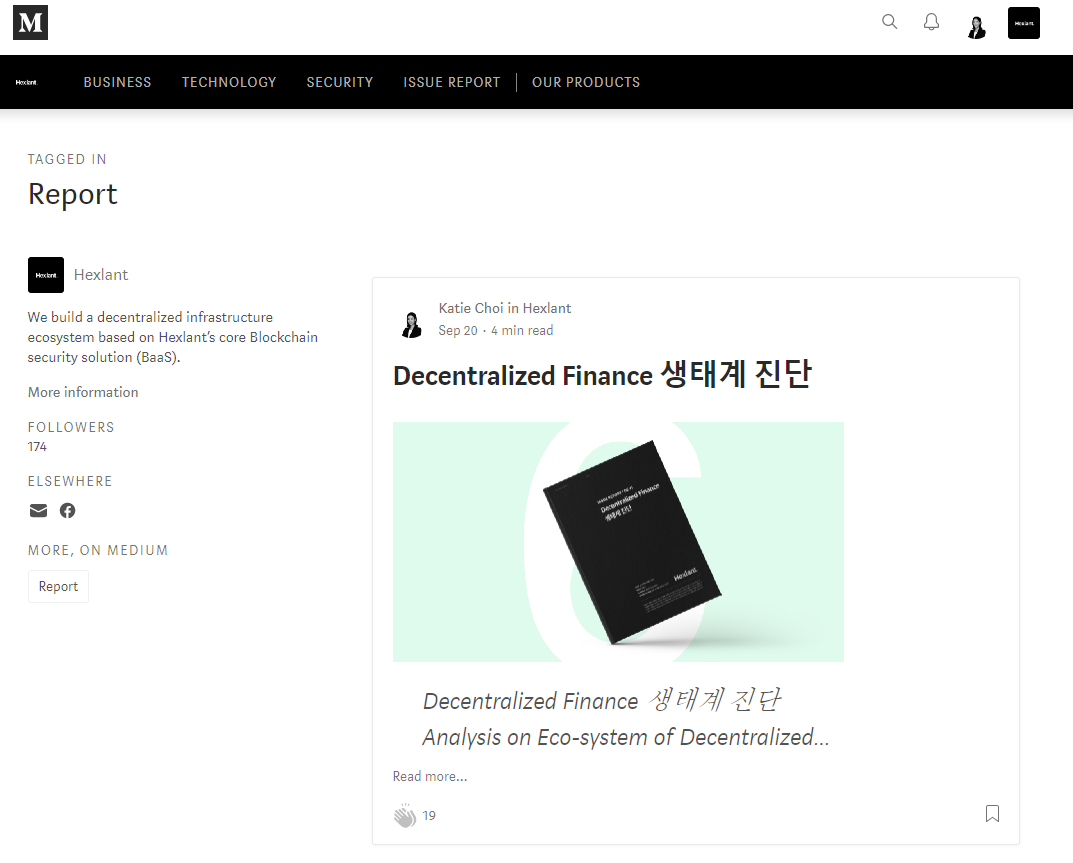Click Katie Choi's avatar on the article card

coord(411,324)
